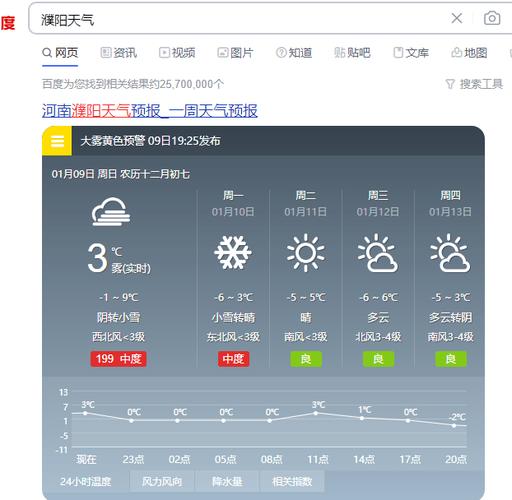Click the 周一 01月10日 forecast heading
The image size is (512, 500).
[233, 203]
